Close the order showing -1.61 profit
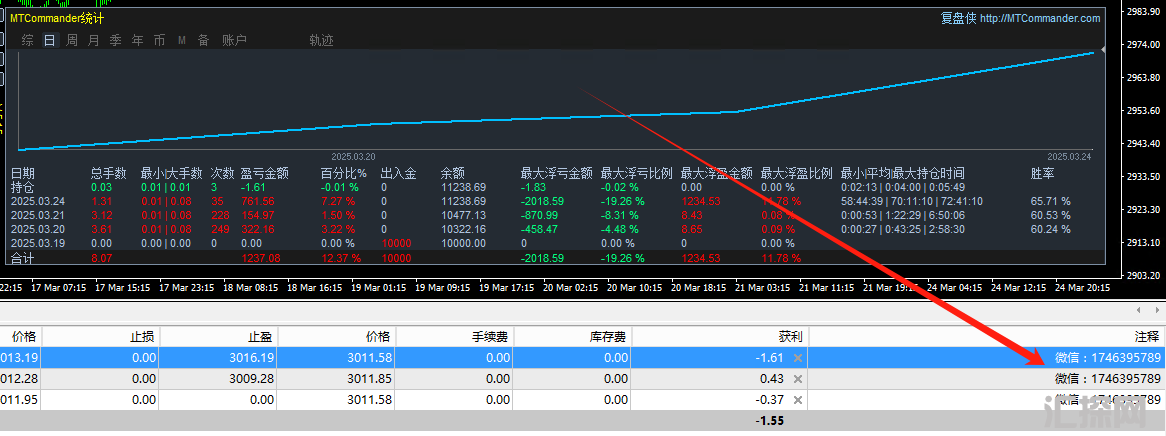Viewport: 1166px width, 436px height. click(797, 358)
